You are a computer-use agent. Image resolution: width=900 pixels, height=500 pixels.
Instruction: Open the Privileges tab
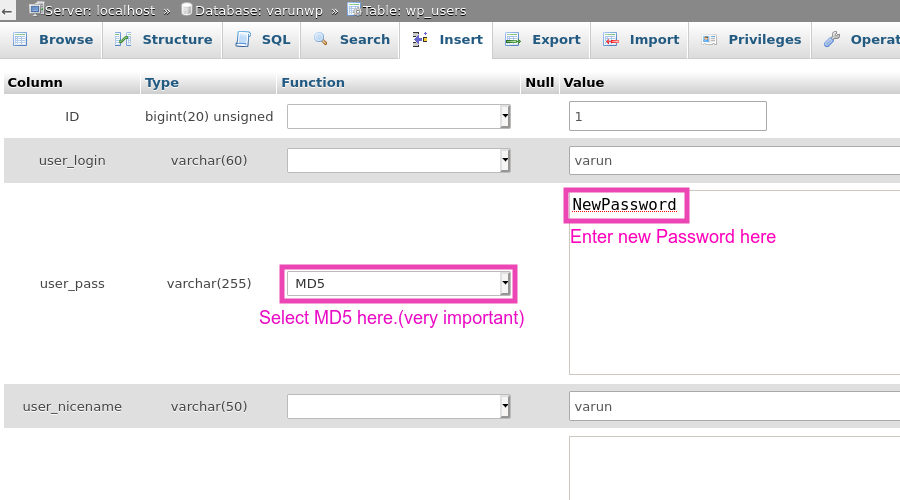(x=764, y=40)
